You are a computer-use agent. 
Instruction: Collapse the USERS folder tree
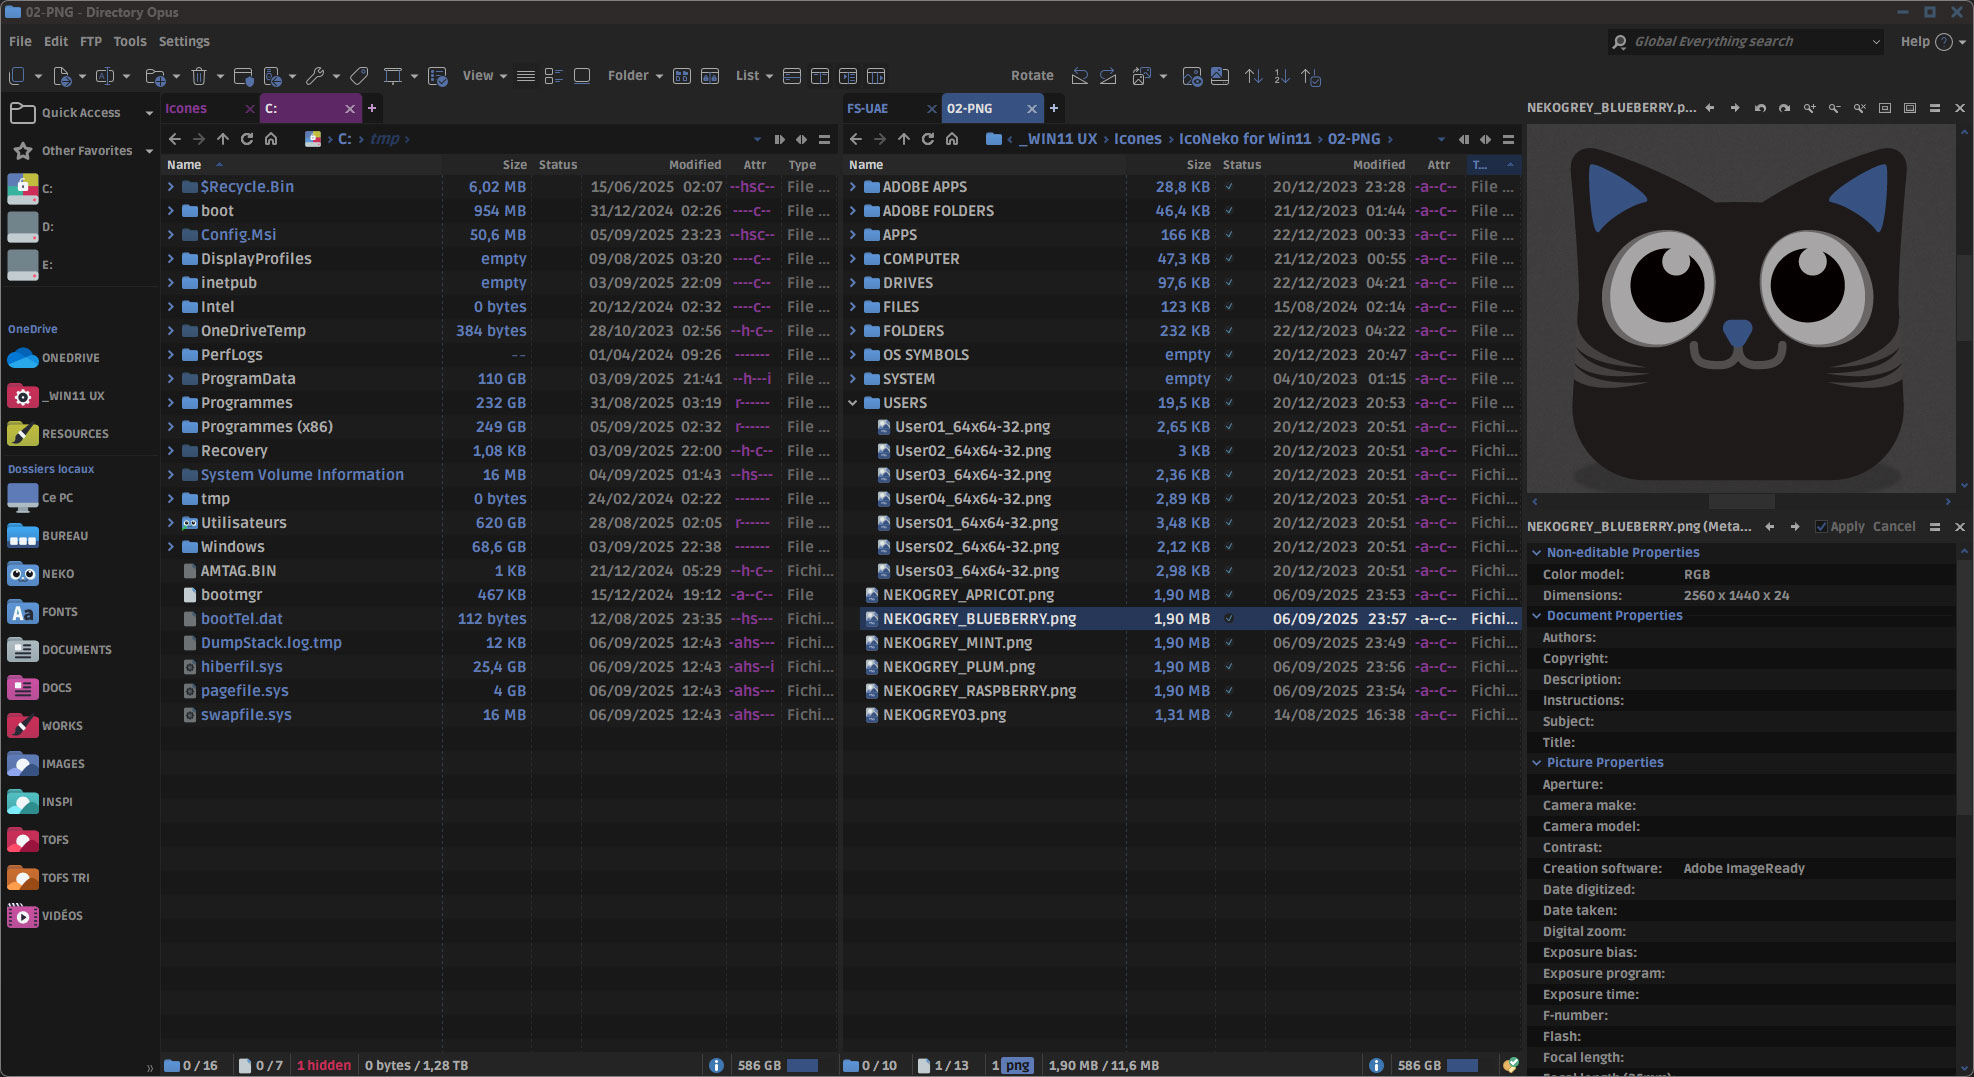click(853, 403)
